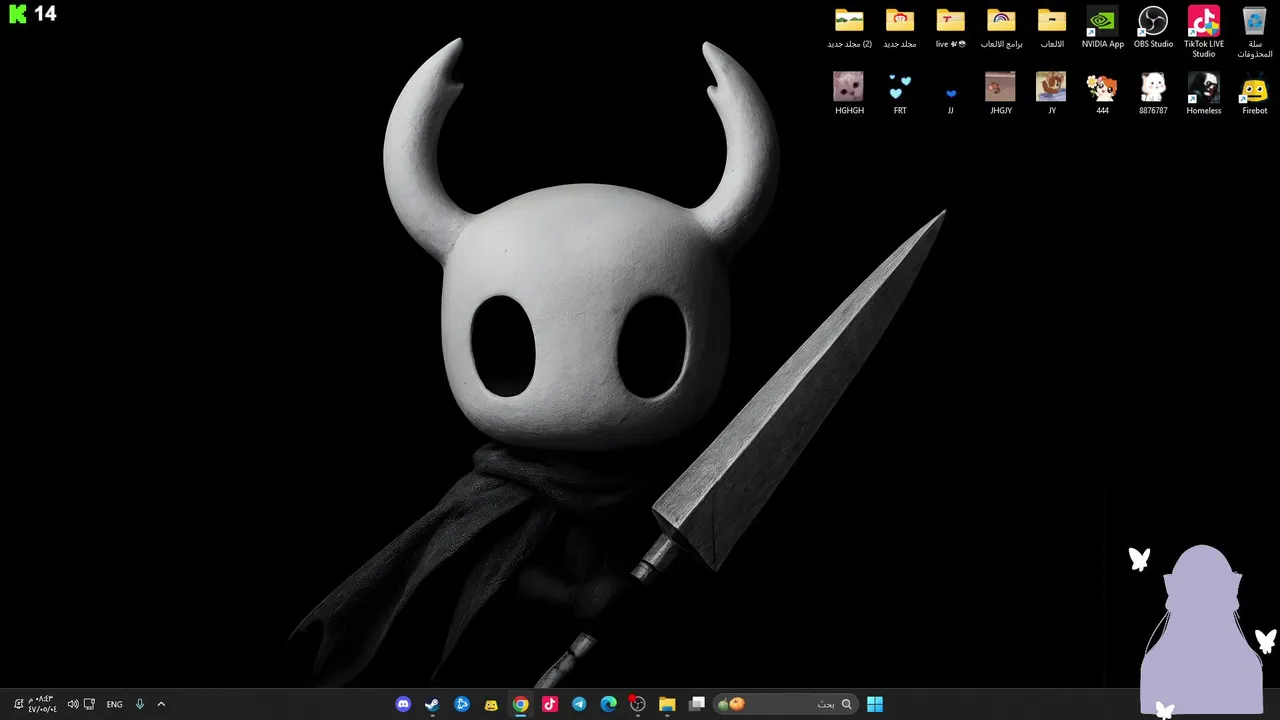Click the blue round app taskbar icon
This screenshot has height=720, width=1280.
[462, 704]
